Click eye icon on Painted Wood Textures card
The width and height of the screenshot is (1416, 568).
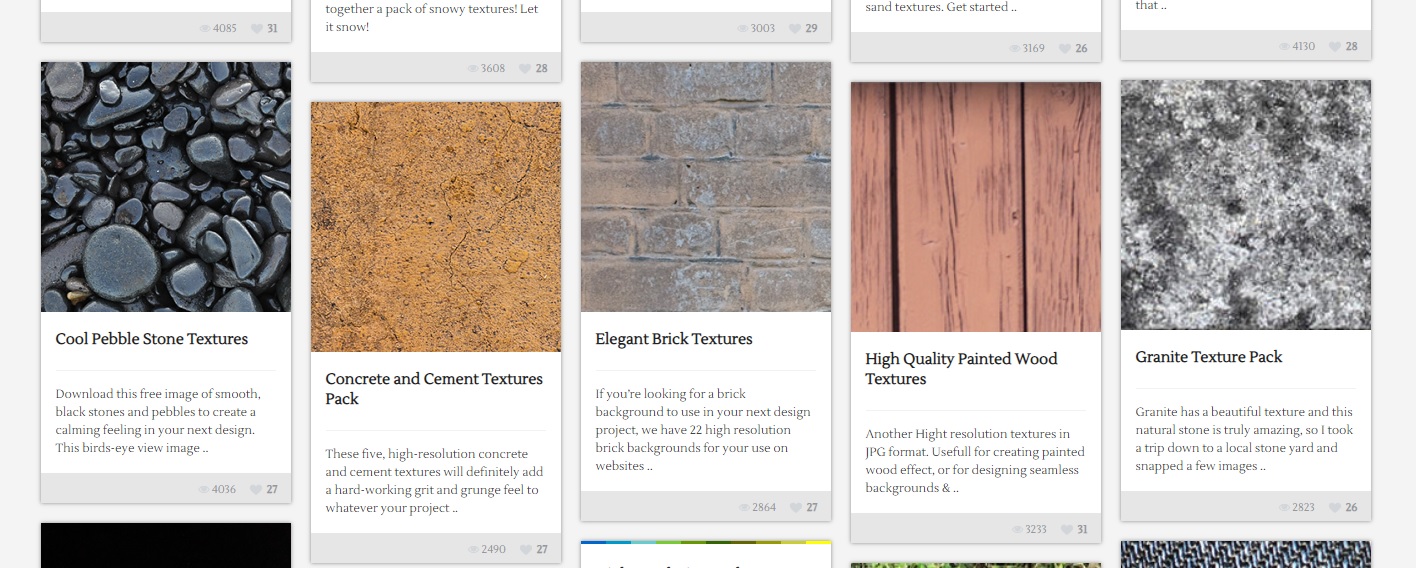point(1016,530)
